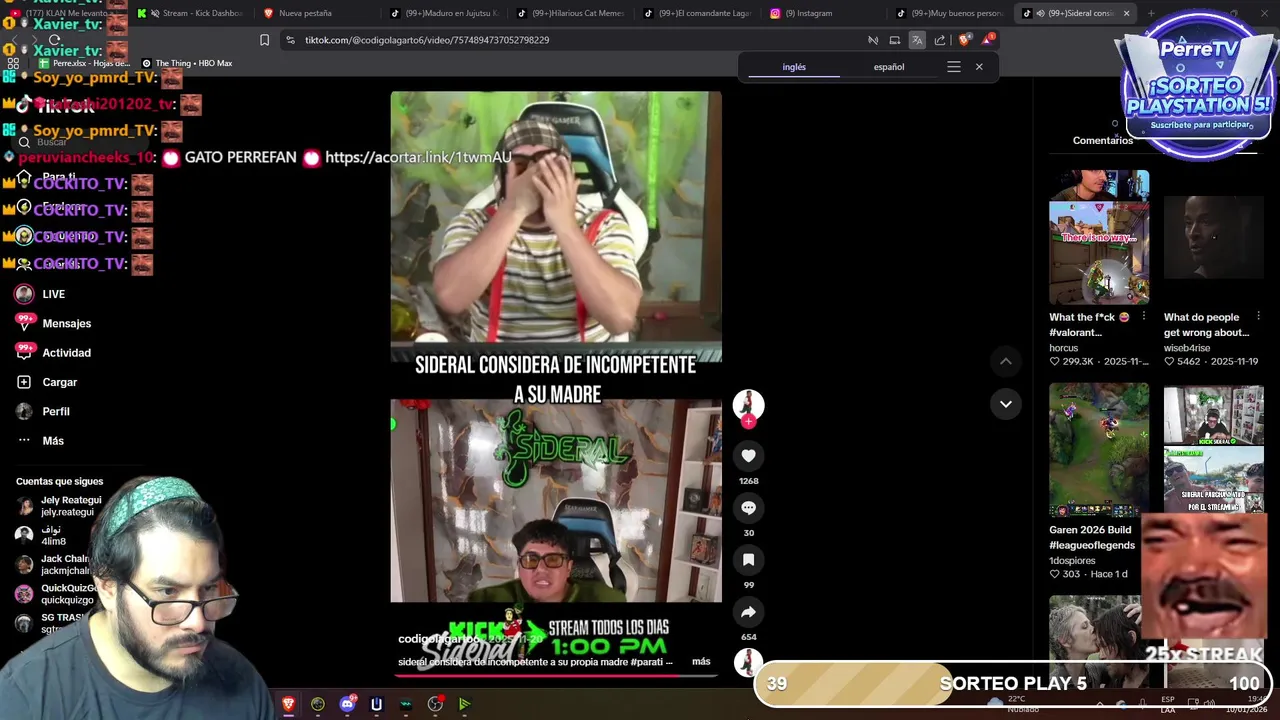
Task: Close the translate popup
Action: (x=979, y=67)
